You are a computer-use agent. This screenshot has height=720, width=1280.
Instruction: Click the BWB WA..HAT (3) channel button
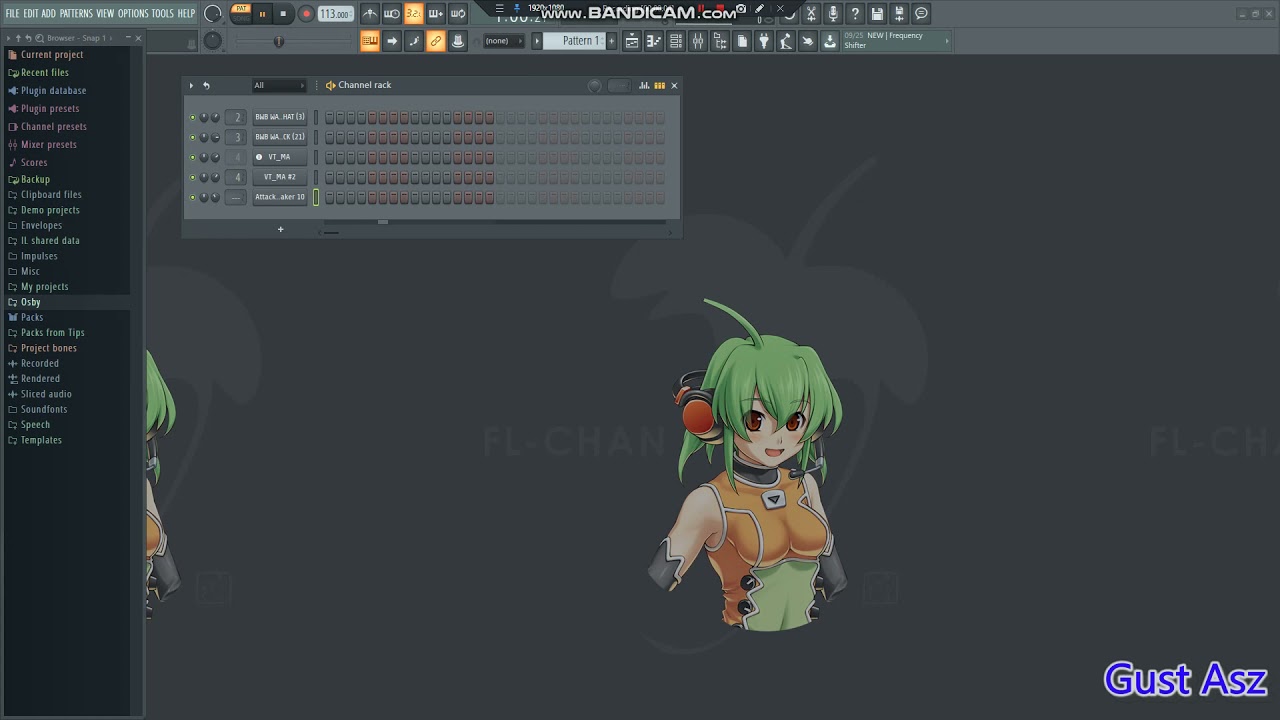click(280, 117)
